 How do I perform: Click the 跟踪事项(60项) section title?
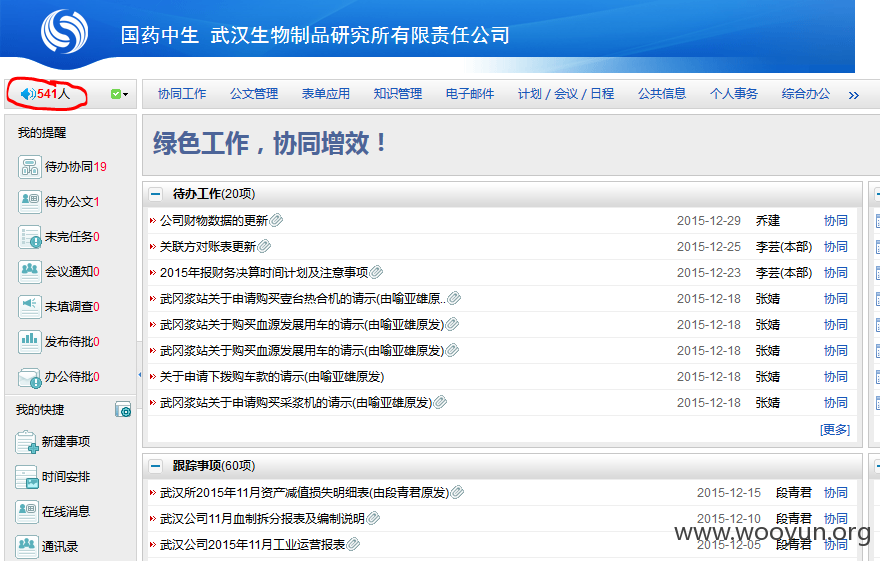click(214, 466)
